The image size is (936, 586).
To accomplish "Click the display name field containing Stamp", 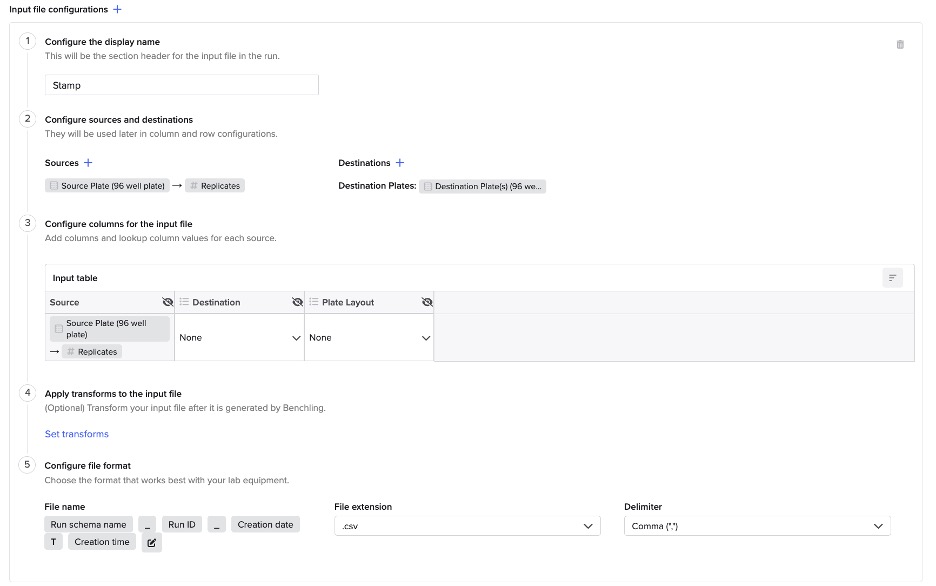I will [181, 86].
